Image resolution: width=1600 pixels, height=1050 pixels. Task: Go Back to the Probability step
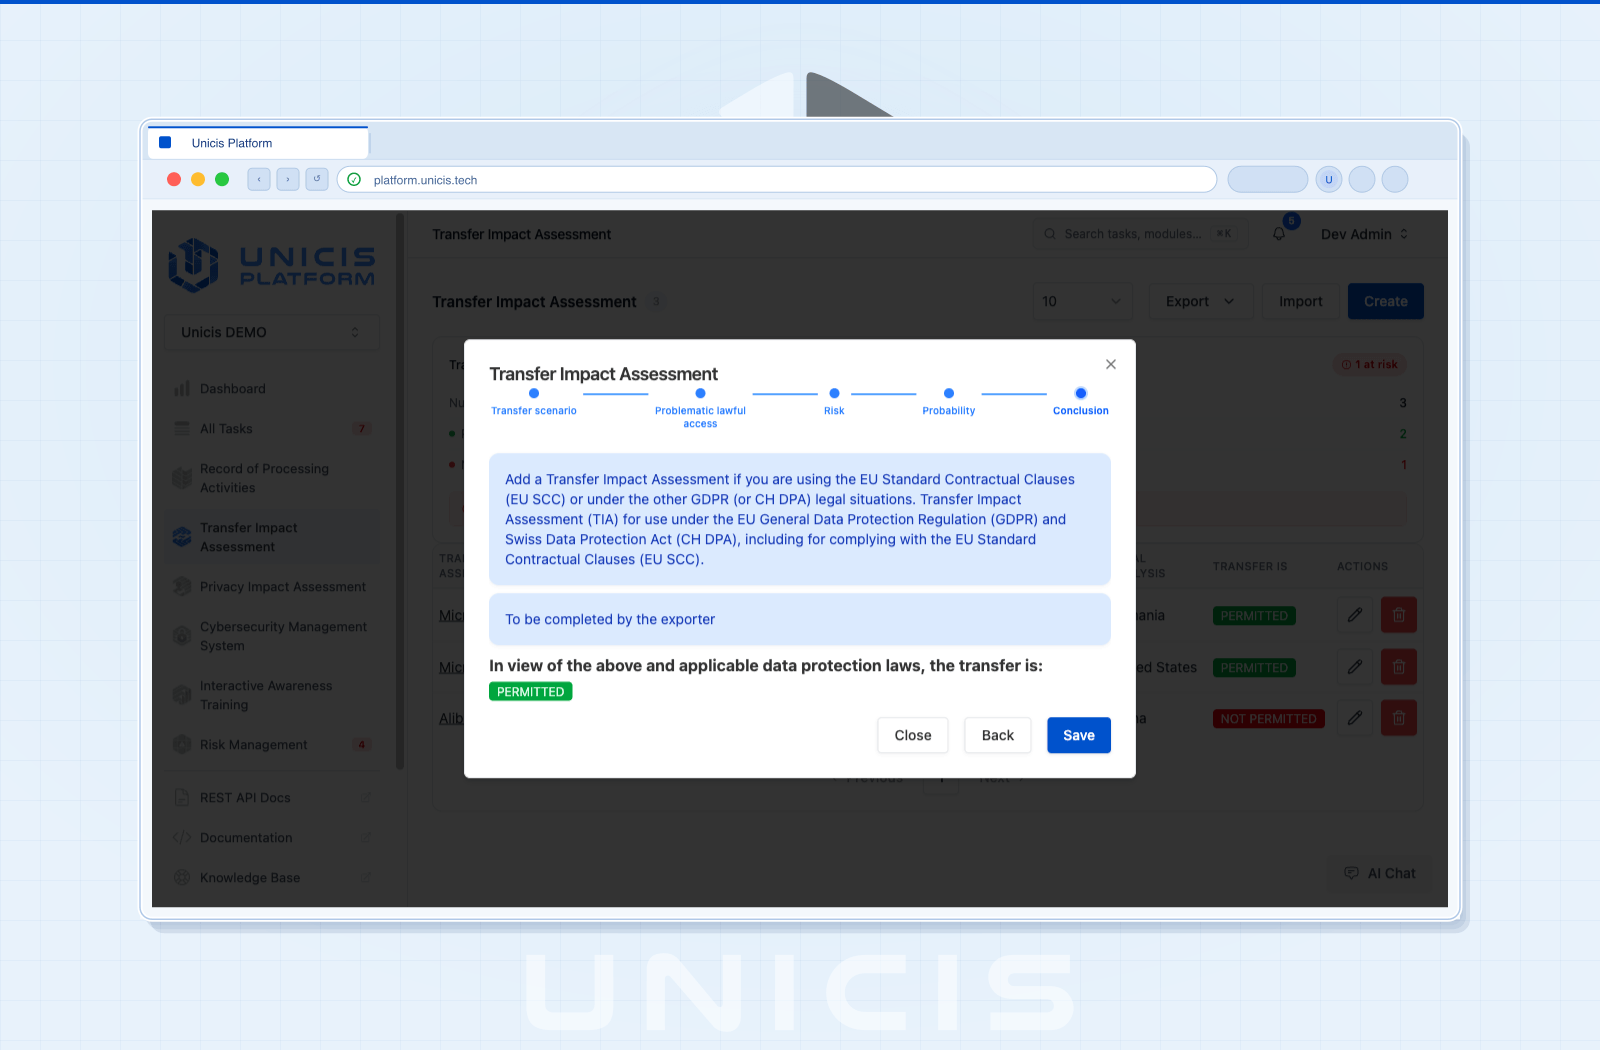point(997,735)
